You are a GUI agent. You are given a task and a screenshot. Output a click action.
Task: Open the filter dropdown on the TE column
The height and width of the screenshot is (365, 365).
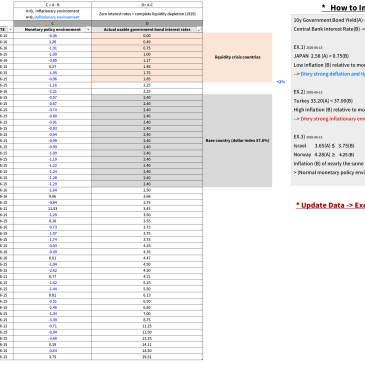pyautogui.click(x=10, y=30)
